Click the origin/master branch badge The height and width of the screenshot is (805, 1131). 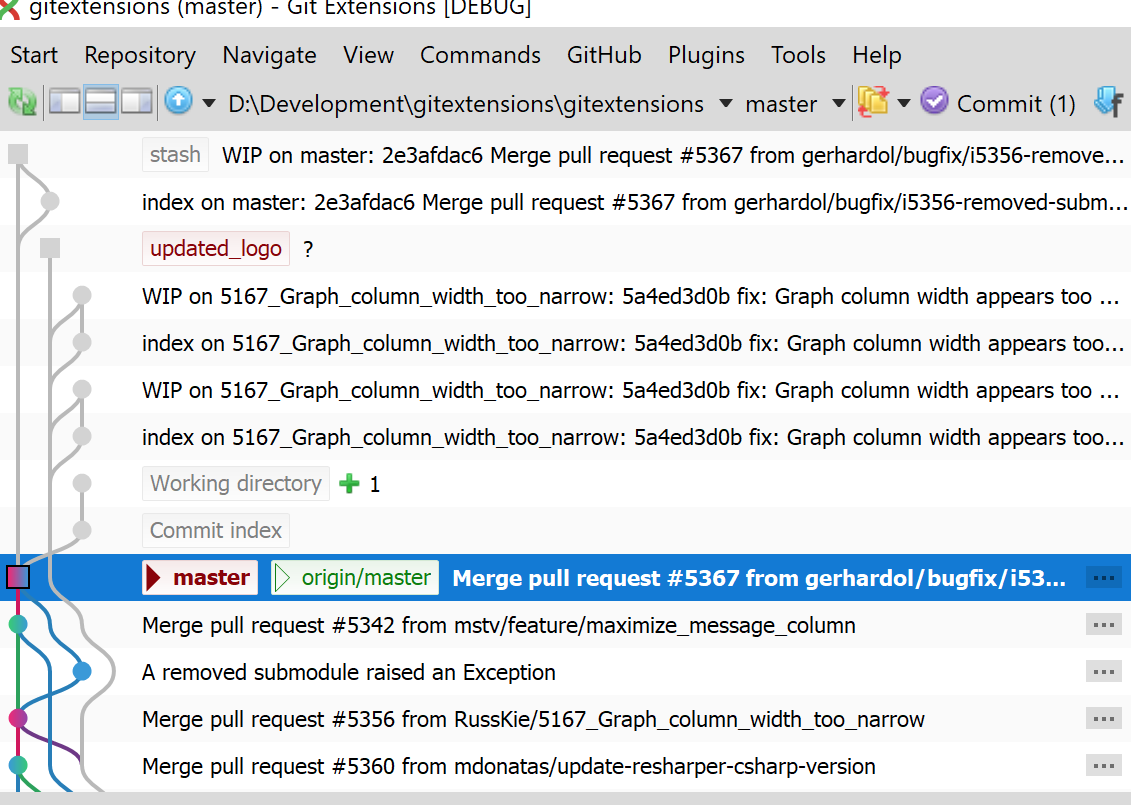tap(352, 578)
